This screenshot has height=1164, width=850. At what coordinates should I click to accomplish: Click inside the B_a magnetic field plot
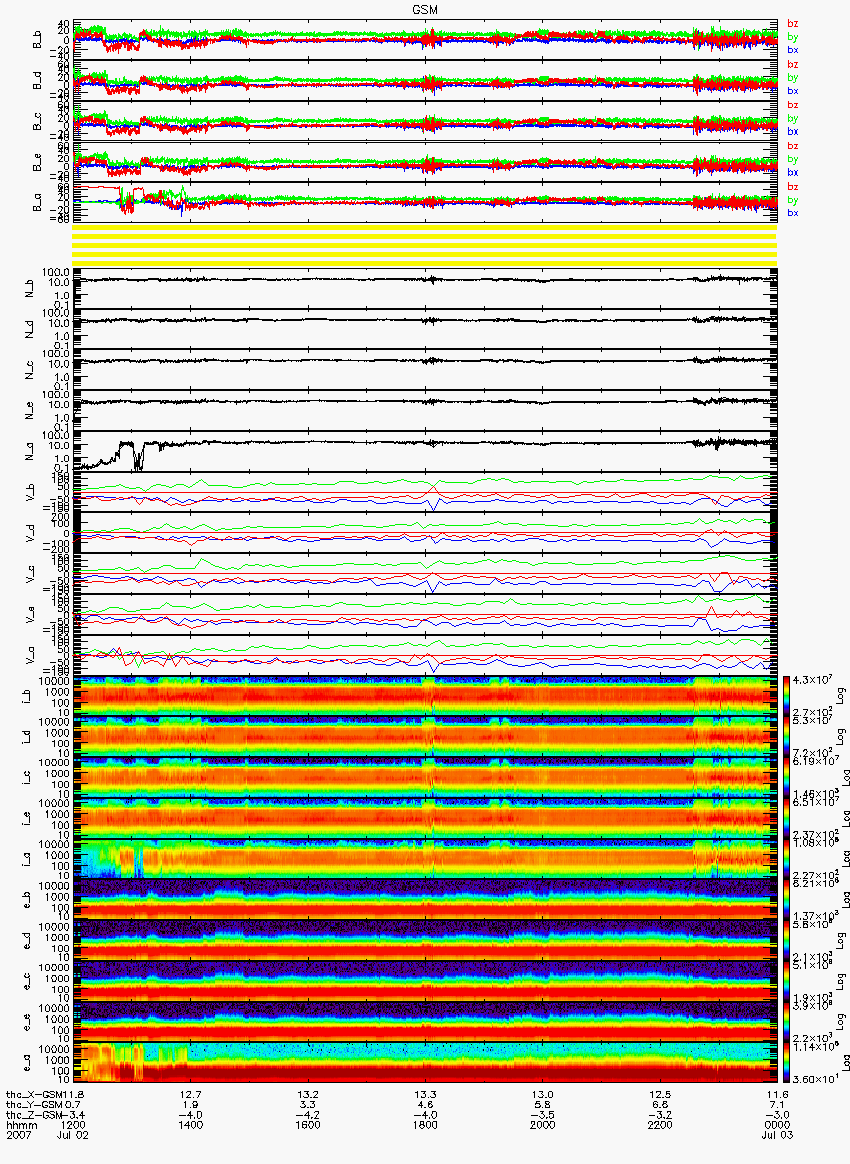pyautogui.click(x=425, y=203)
